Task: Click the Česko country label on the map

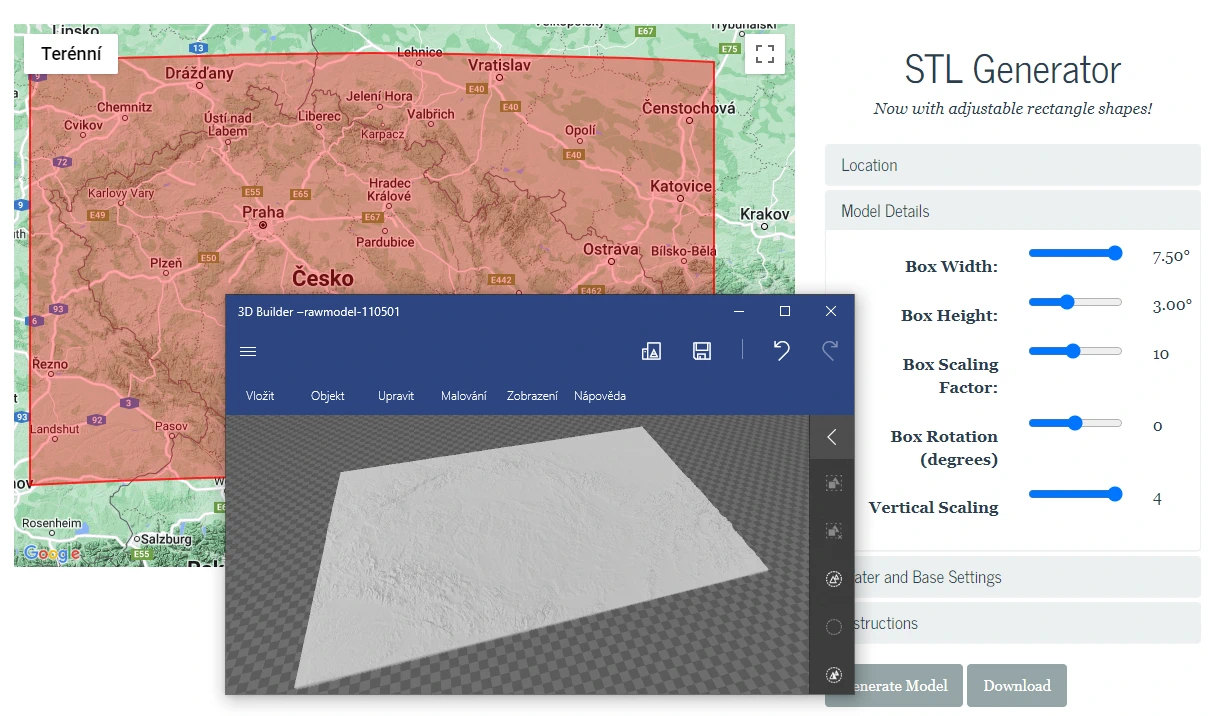Action: tap(325, 276)
